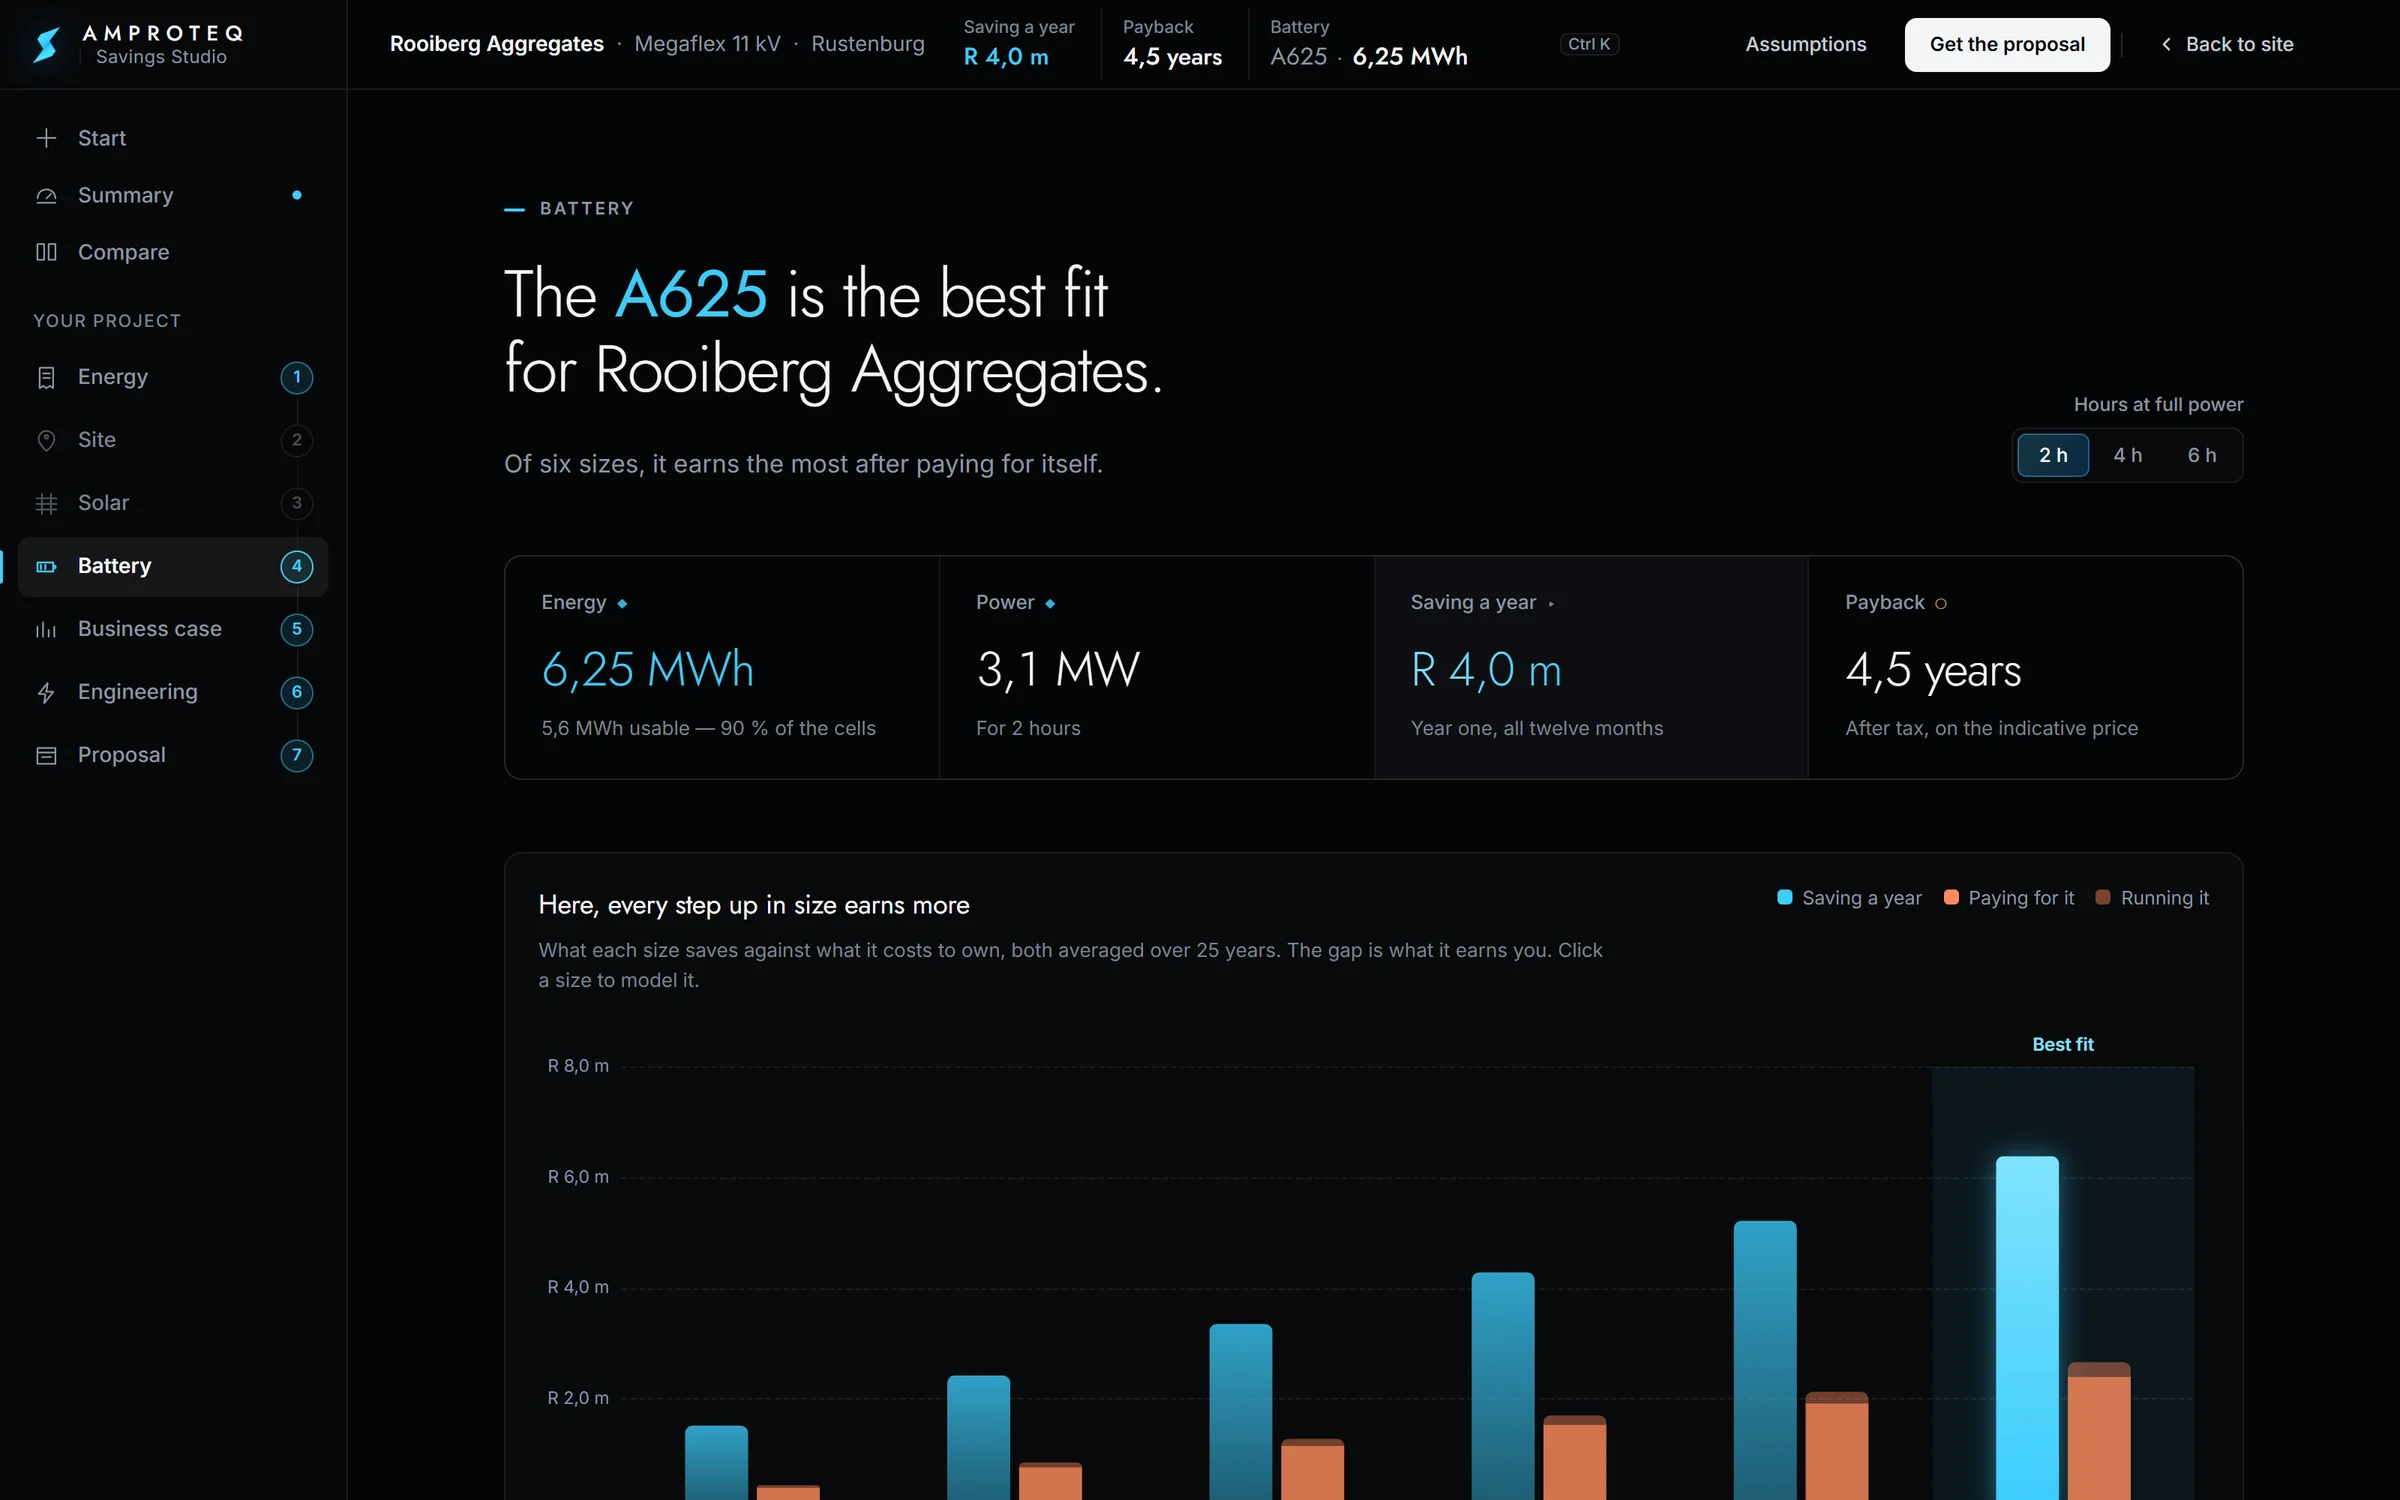The image size is (2400, 1500).
Task: Open the Start page in sidebar
Action: click(x=173, y=138)
